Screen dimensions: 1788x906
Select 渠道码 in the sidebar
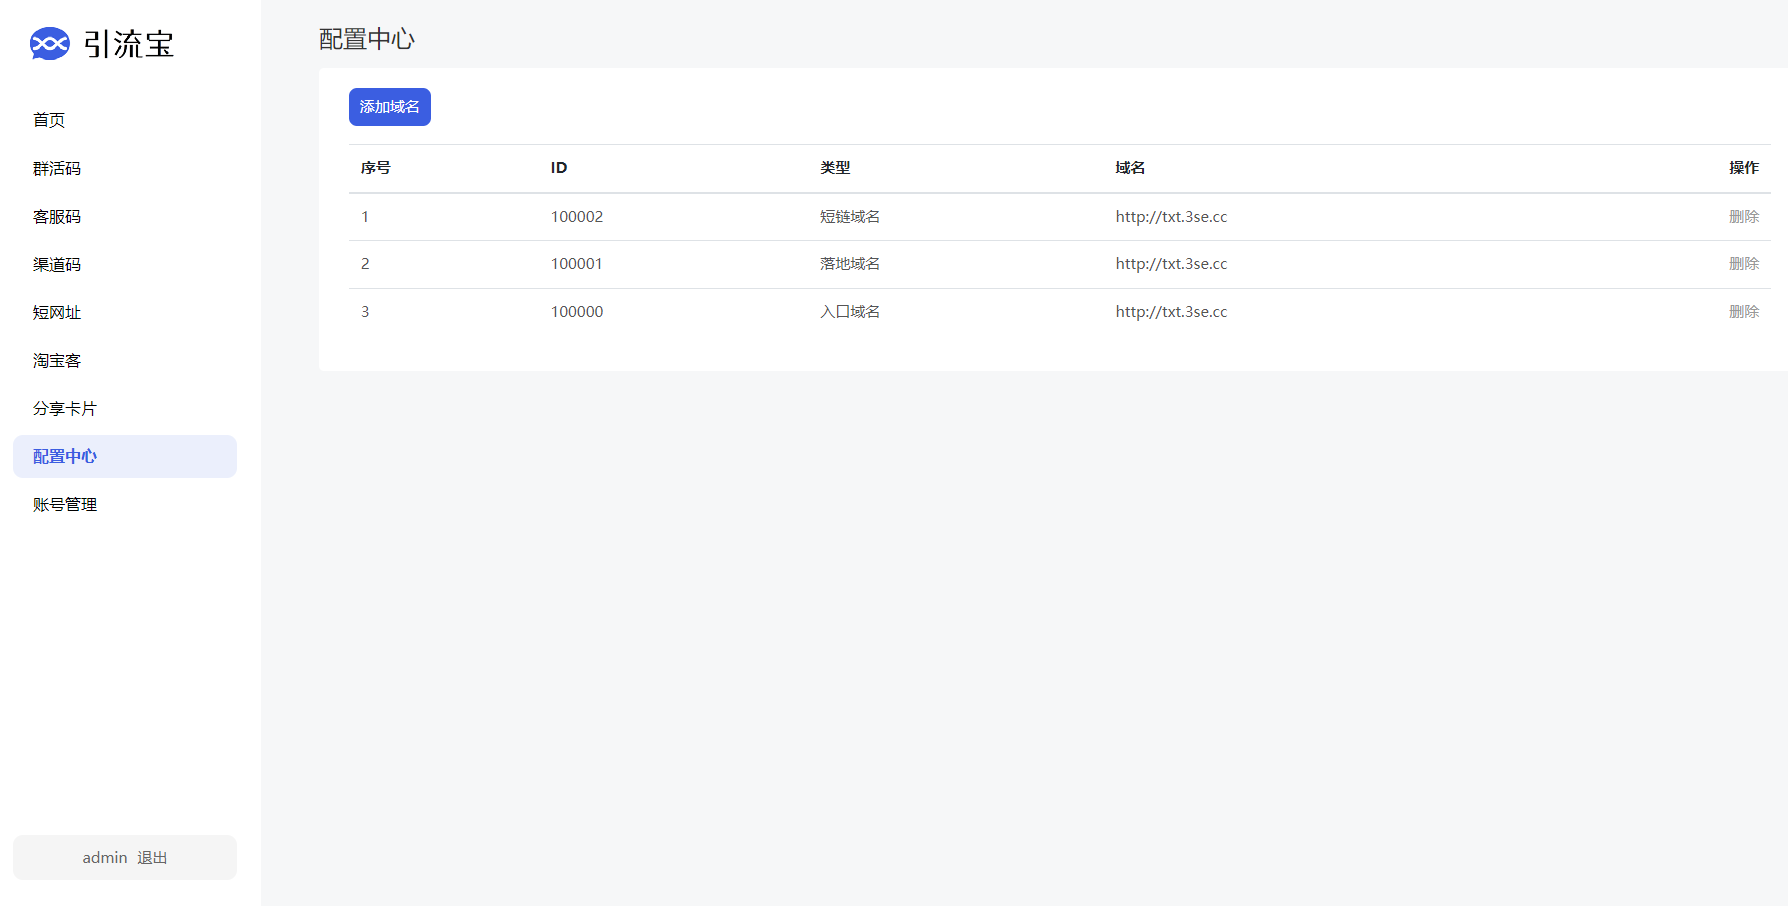coord(57,264)
